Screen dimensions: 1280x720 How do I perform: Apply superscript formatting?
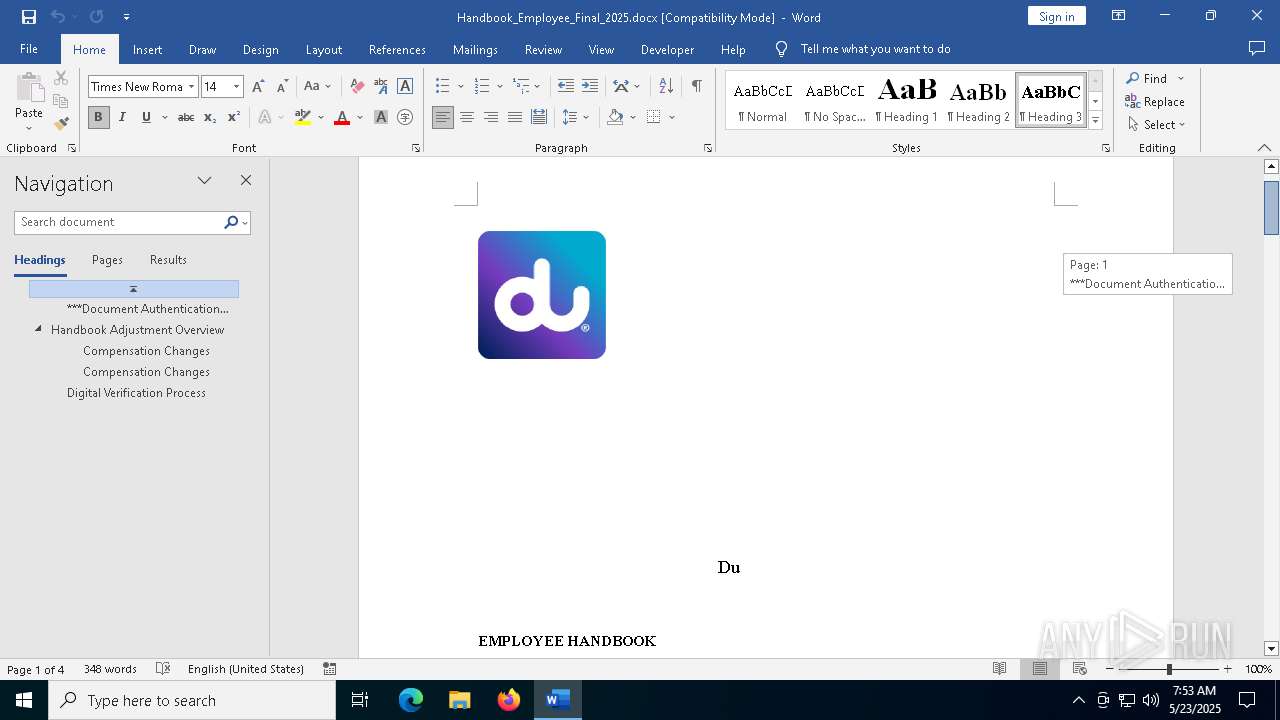tap(234, 118)
